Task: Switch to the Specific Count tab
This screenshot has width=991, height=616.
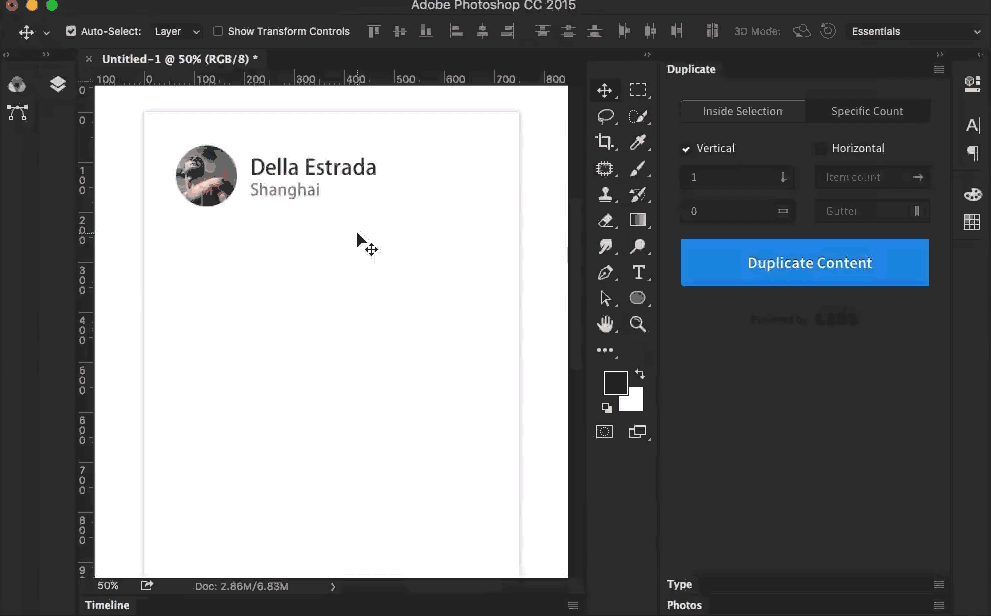Action: (867, 111)
